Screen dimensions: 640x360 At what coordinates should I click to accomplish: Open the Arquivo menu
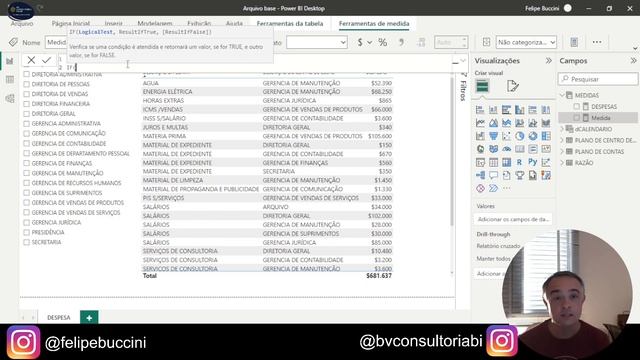point(22,24)
